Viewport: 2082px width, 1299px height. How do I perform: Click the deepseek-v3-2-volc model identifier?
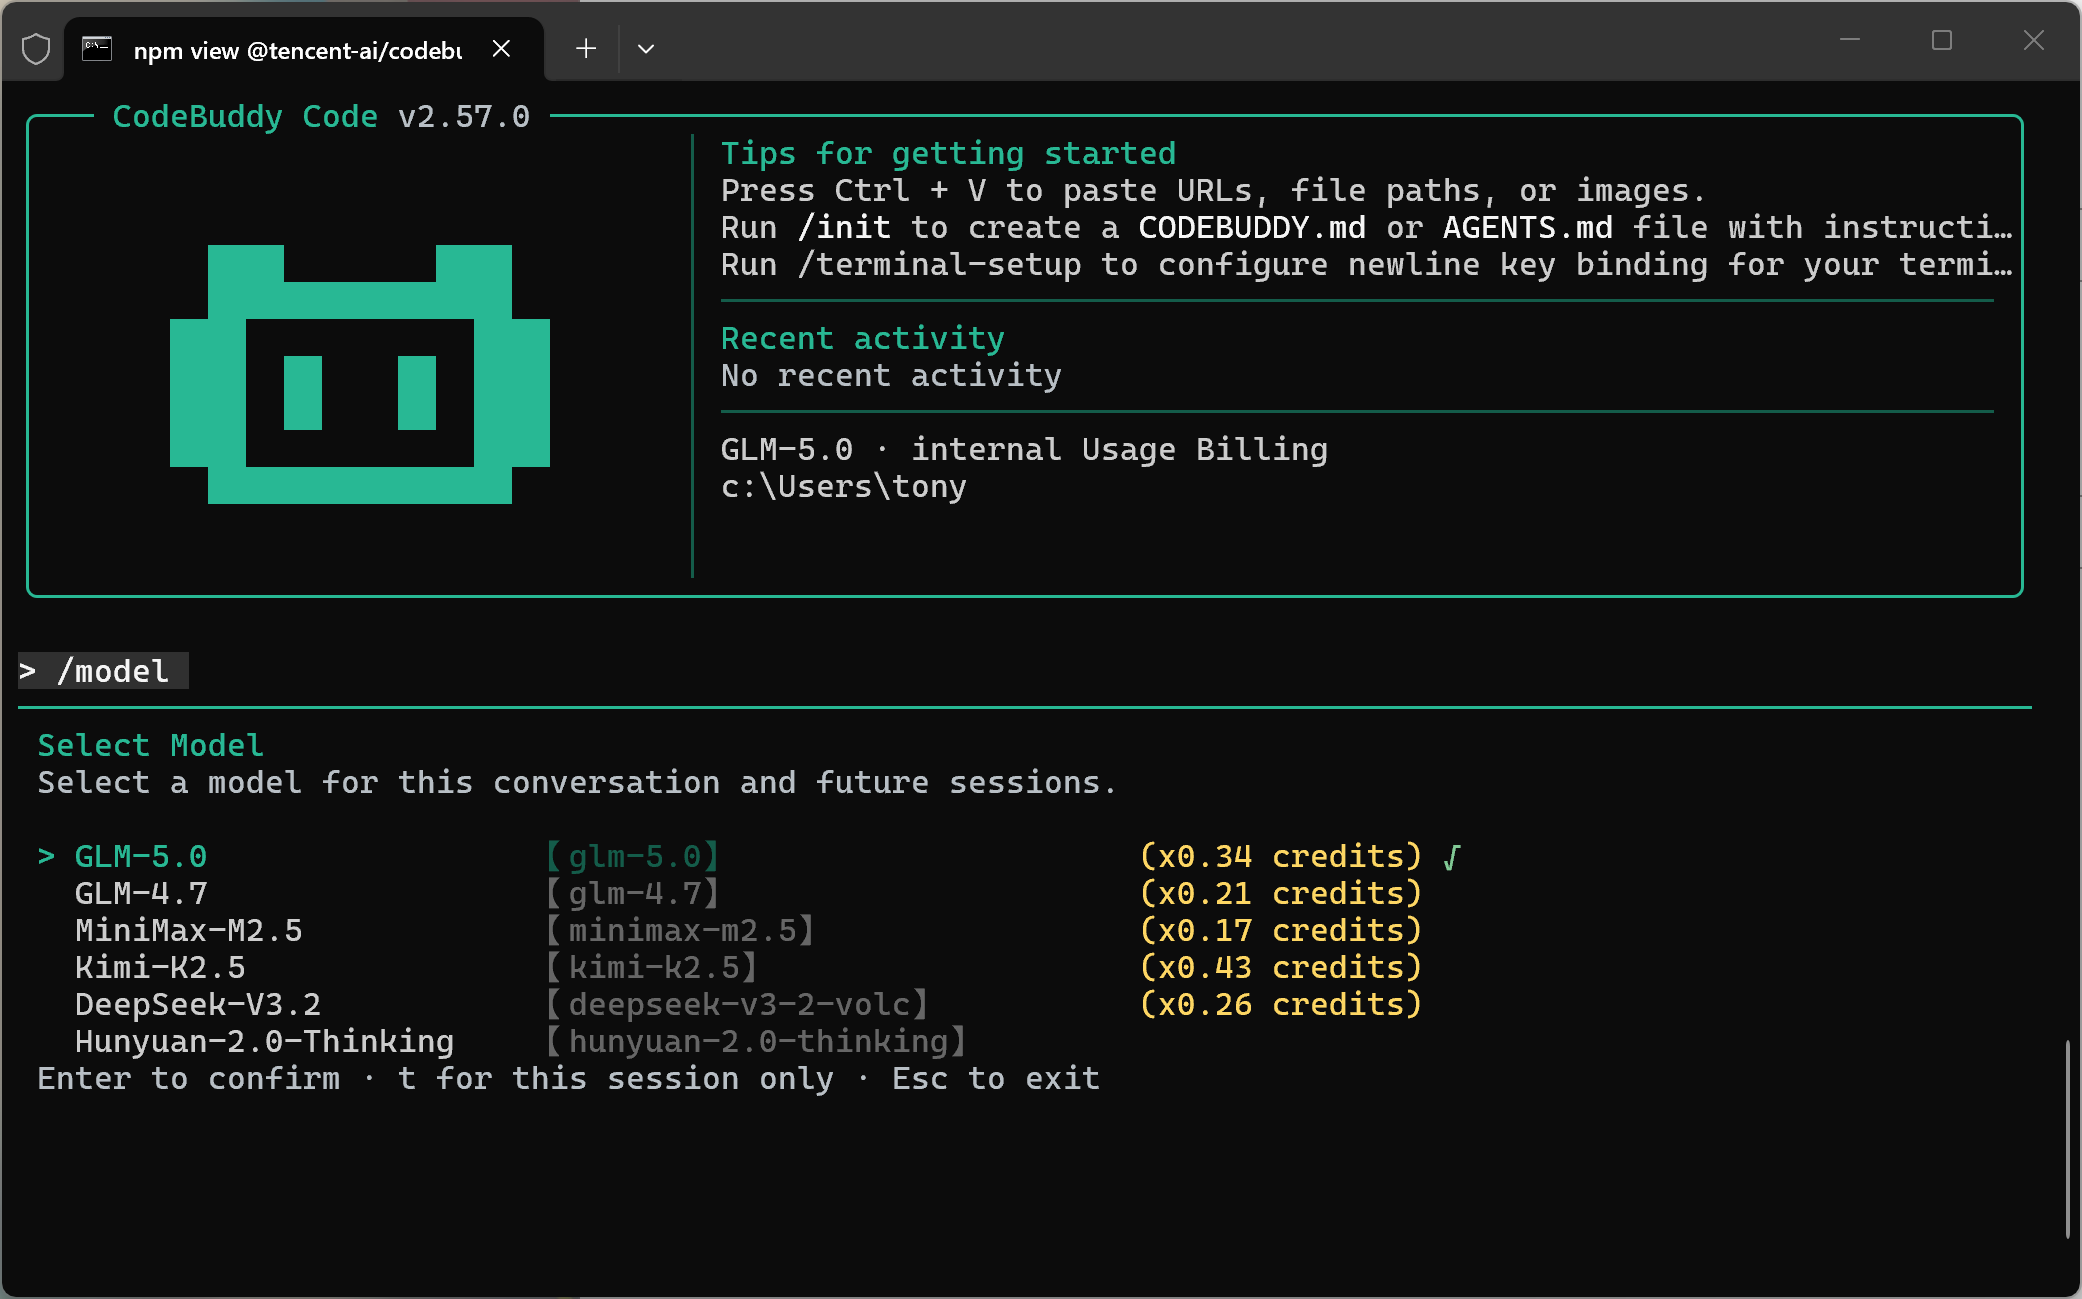[738, 1005]
